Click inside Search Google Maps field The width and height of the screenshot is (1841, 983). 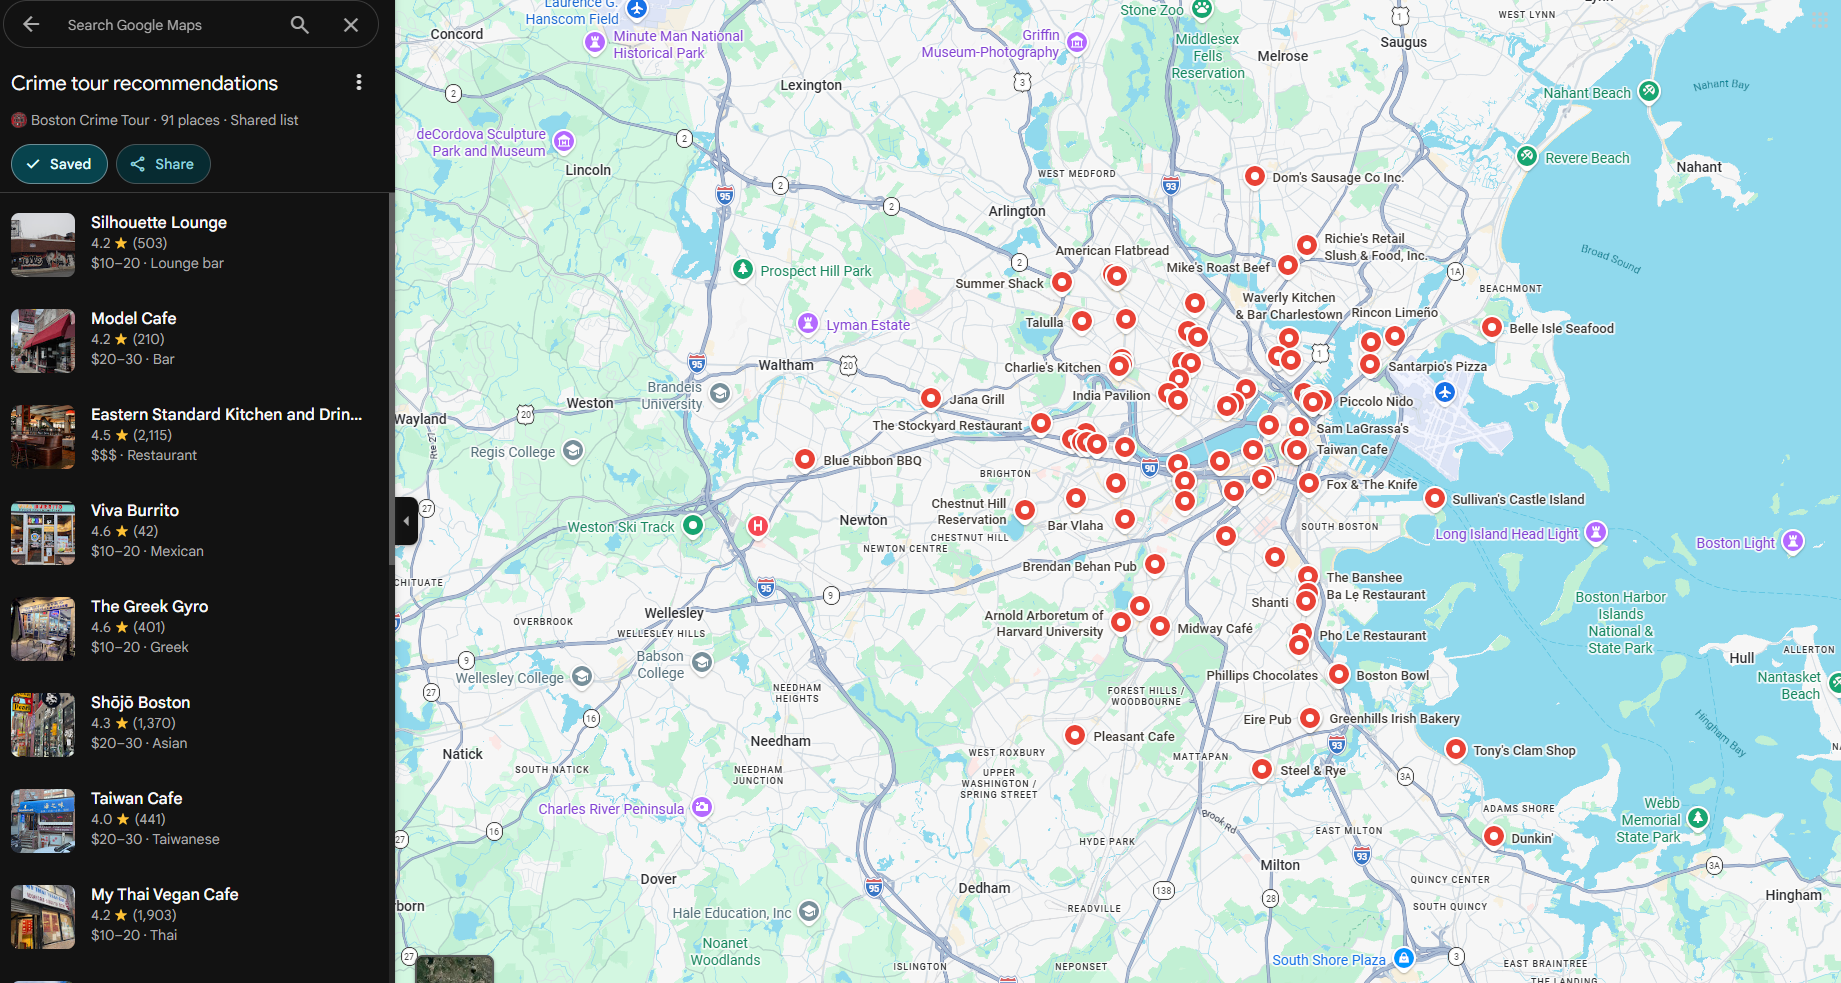point(170,25)
